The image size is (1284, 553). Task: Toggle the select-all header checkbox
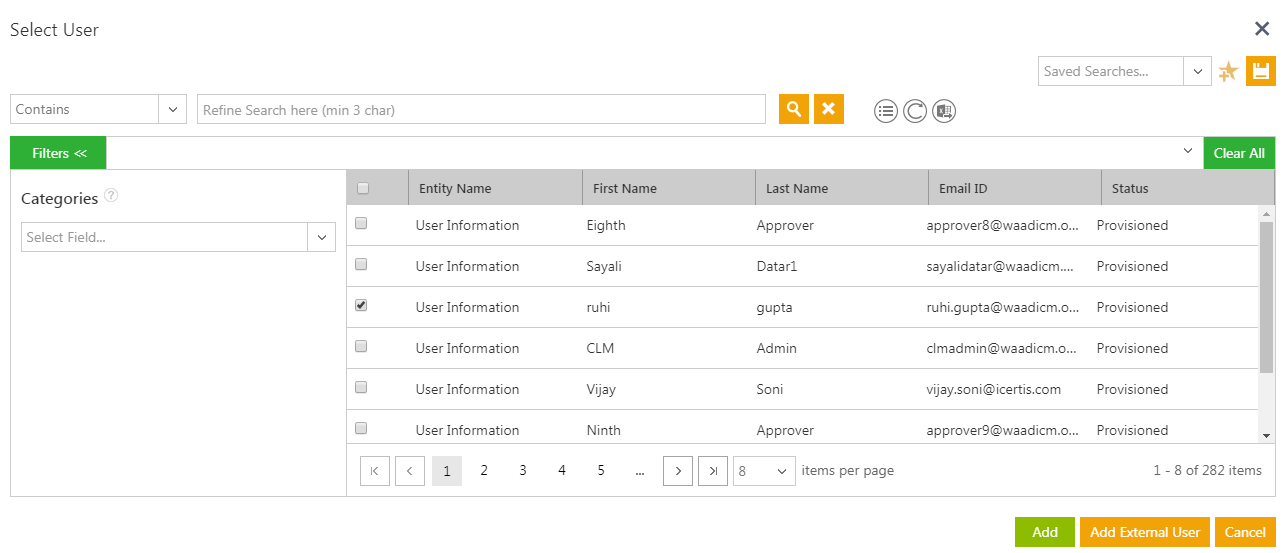pos(362,188)
